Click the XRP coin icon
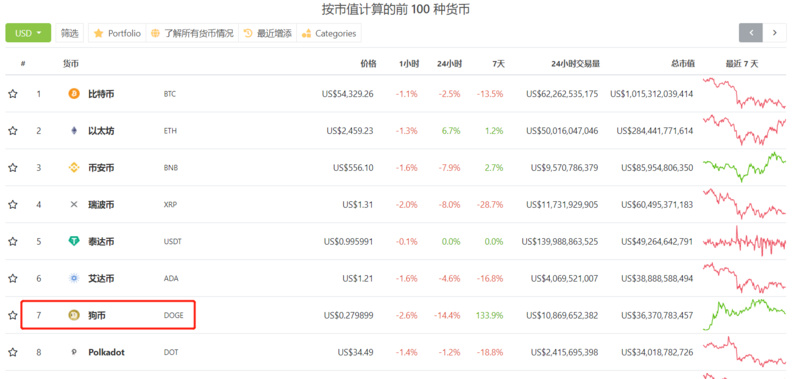 point(74,205)
